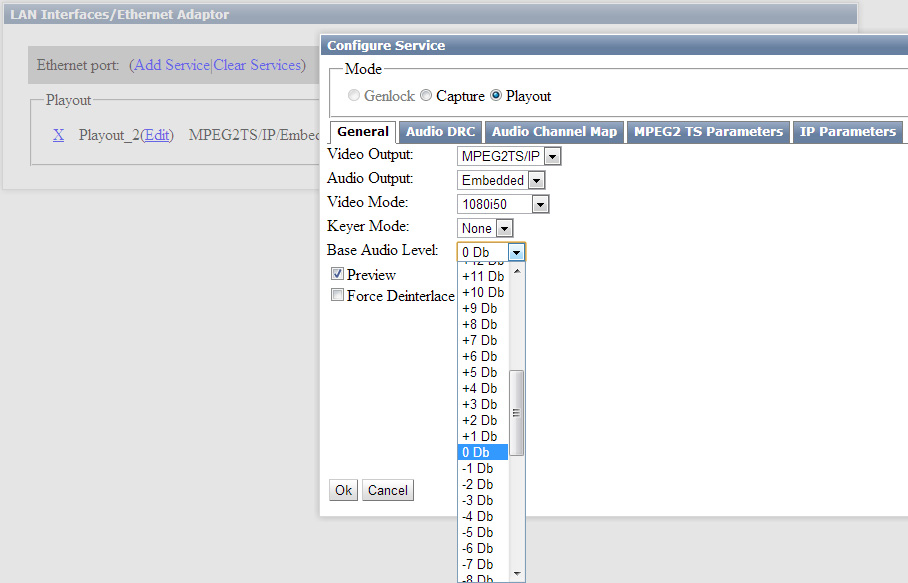Open the Audio DRC tab
The width and height of the screenshot is (908, 583).
click(440, 132)
